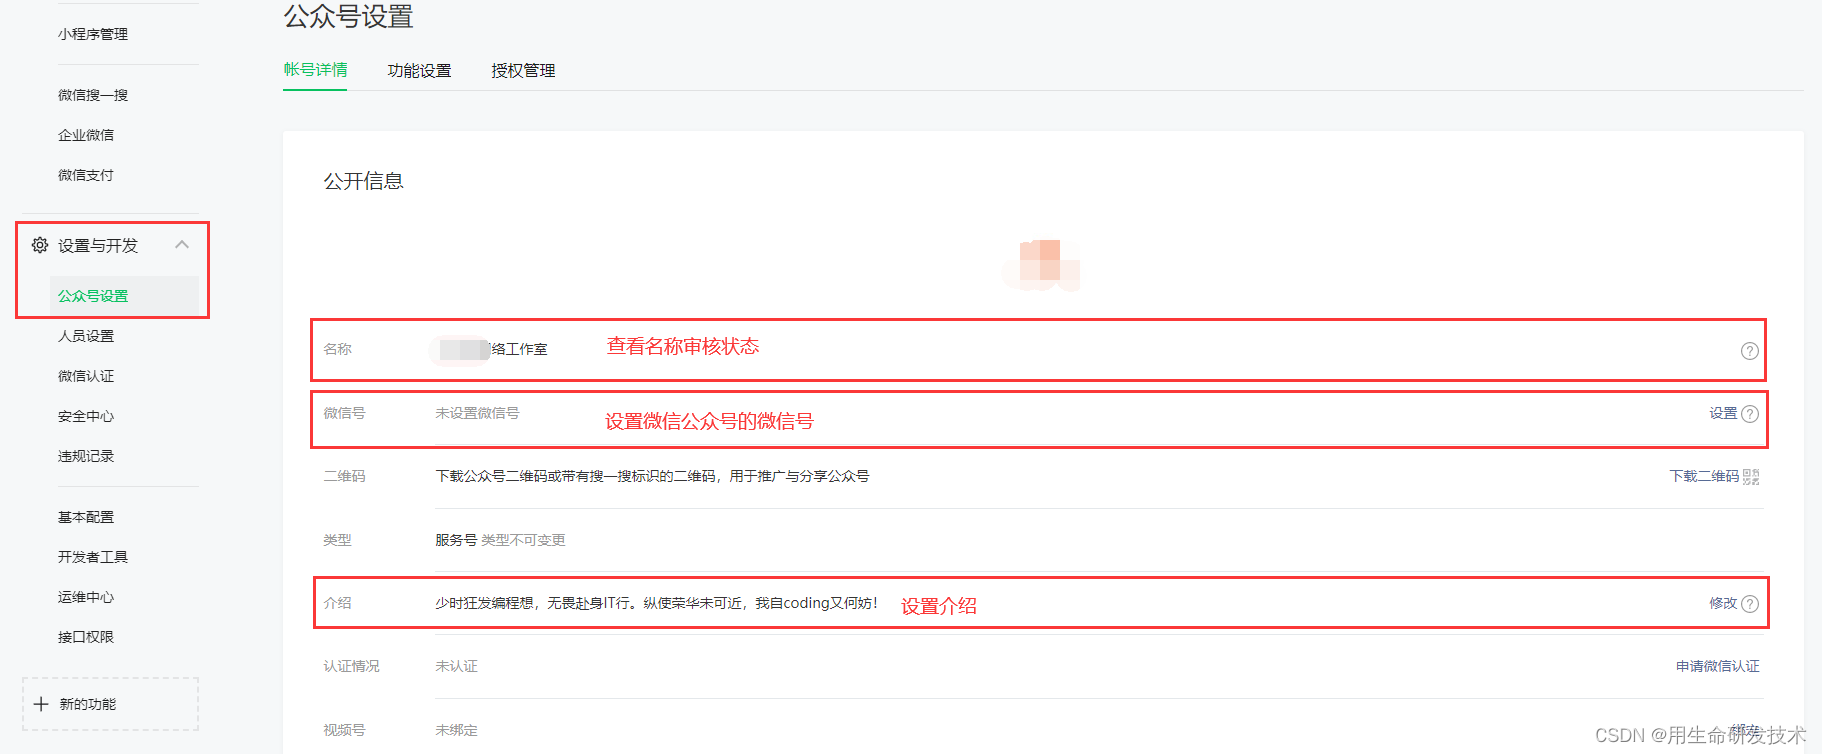The width and height of the screenshot is (1822, 754).
Task: Click the 少时狂发编程想 introduction text
Action: coord(656,603)
